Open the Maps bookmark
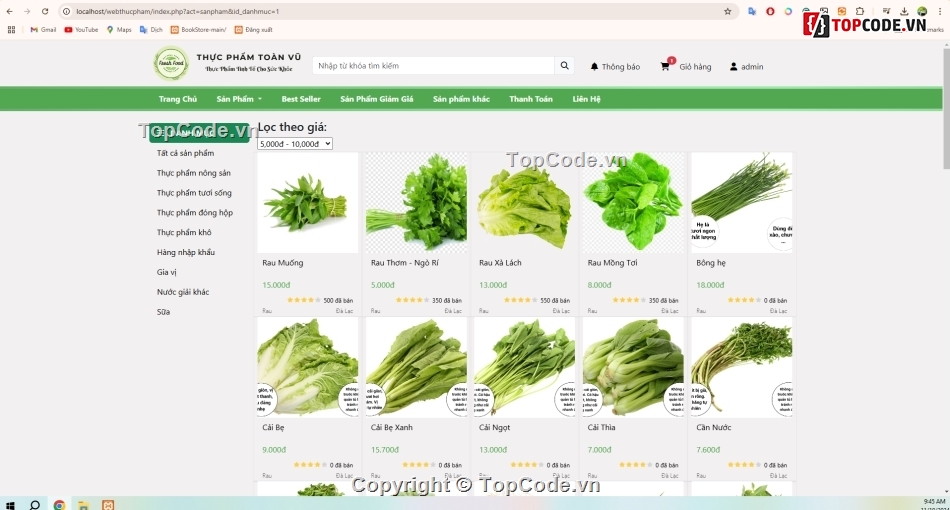Image resolution: width=950 pixels, height=510 pixels. tap(119, 29)
